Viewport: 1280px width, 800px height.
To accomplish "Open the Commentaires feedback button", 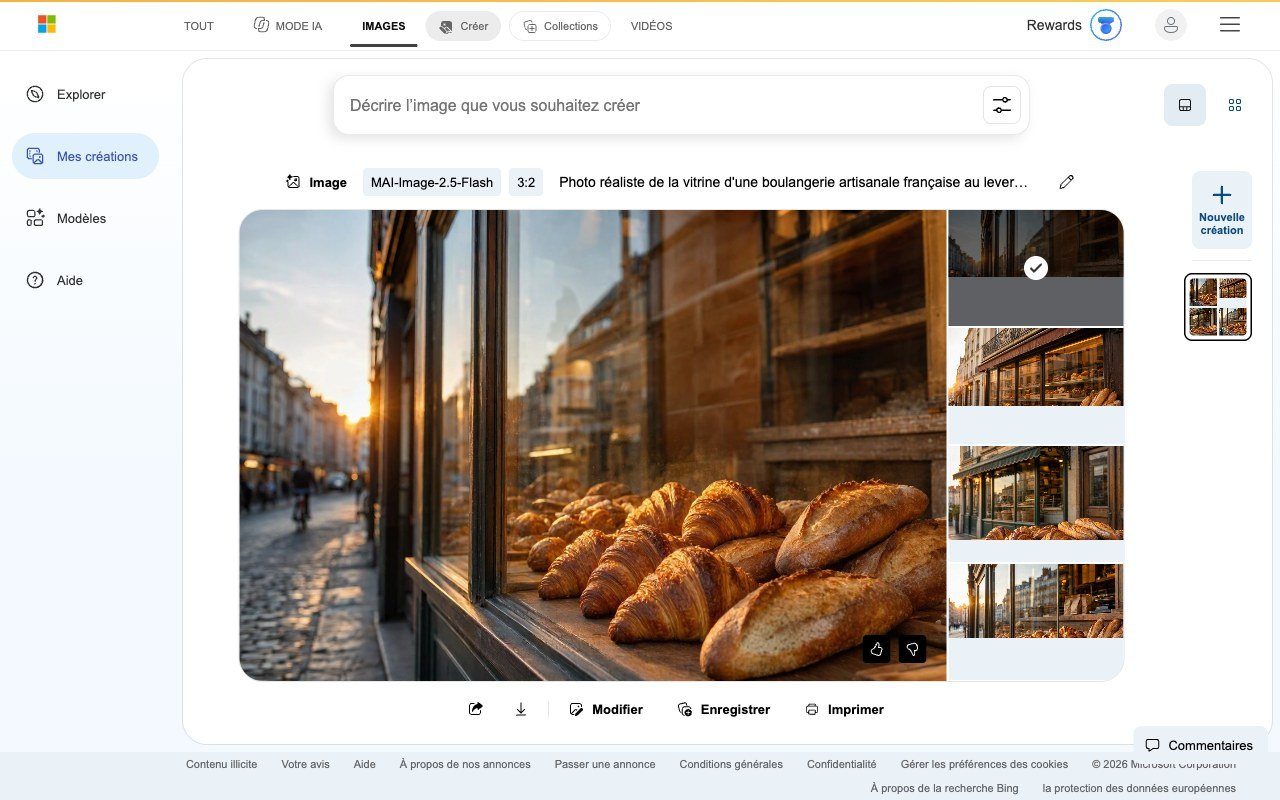I will pos(1199,745).
